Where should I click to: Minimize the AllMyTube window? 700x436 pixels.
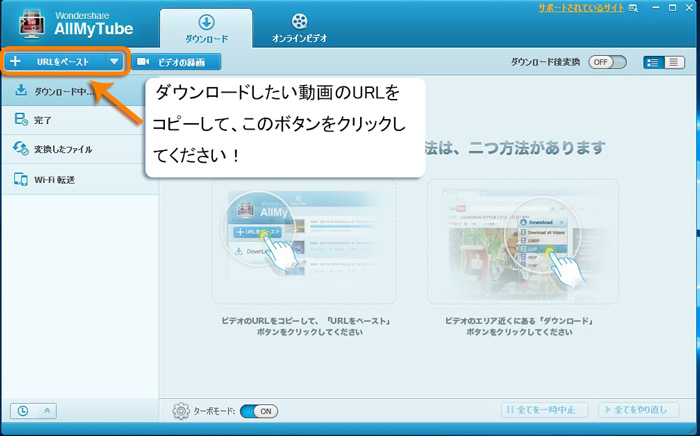coord(656,8)
